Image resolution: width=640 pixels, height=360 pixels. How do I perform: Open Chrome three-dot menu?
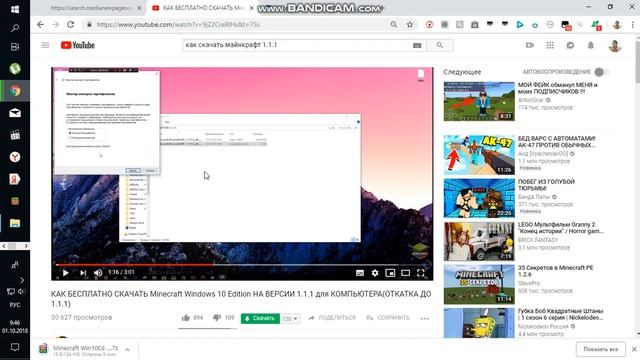click(633, 25)
